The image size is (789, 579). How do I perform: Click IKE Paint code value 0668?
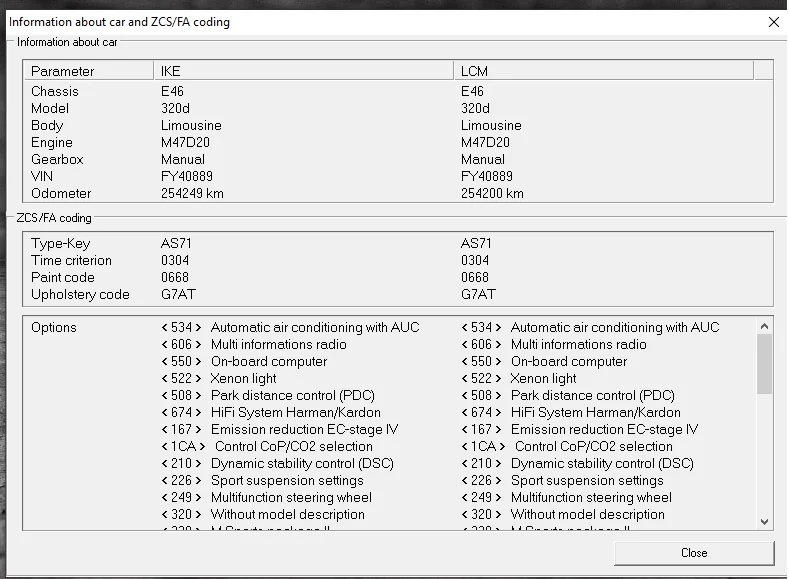tap(175, 278)
